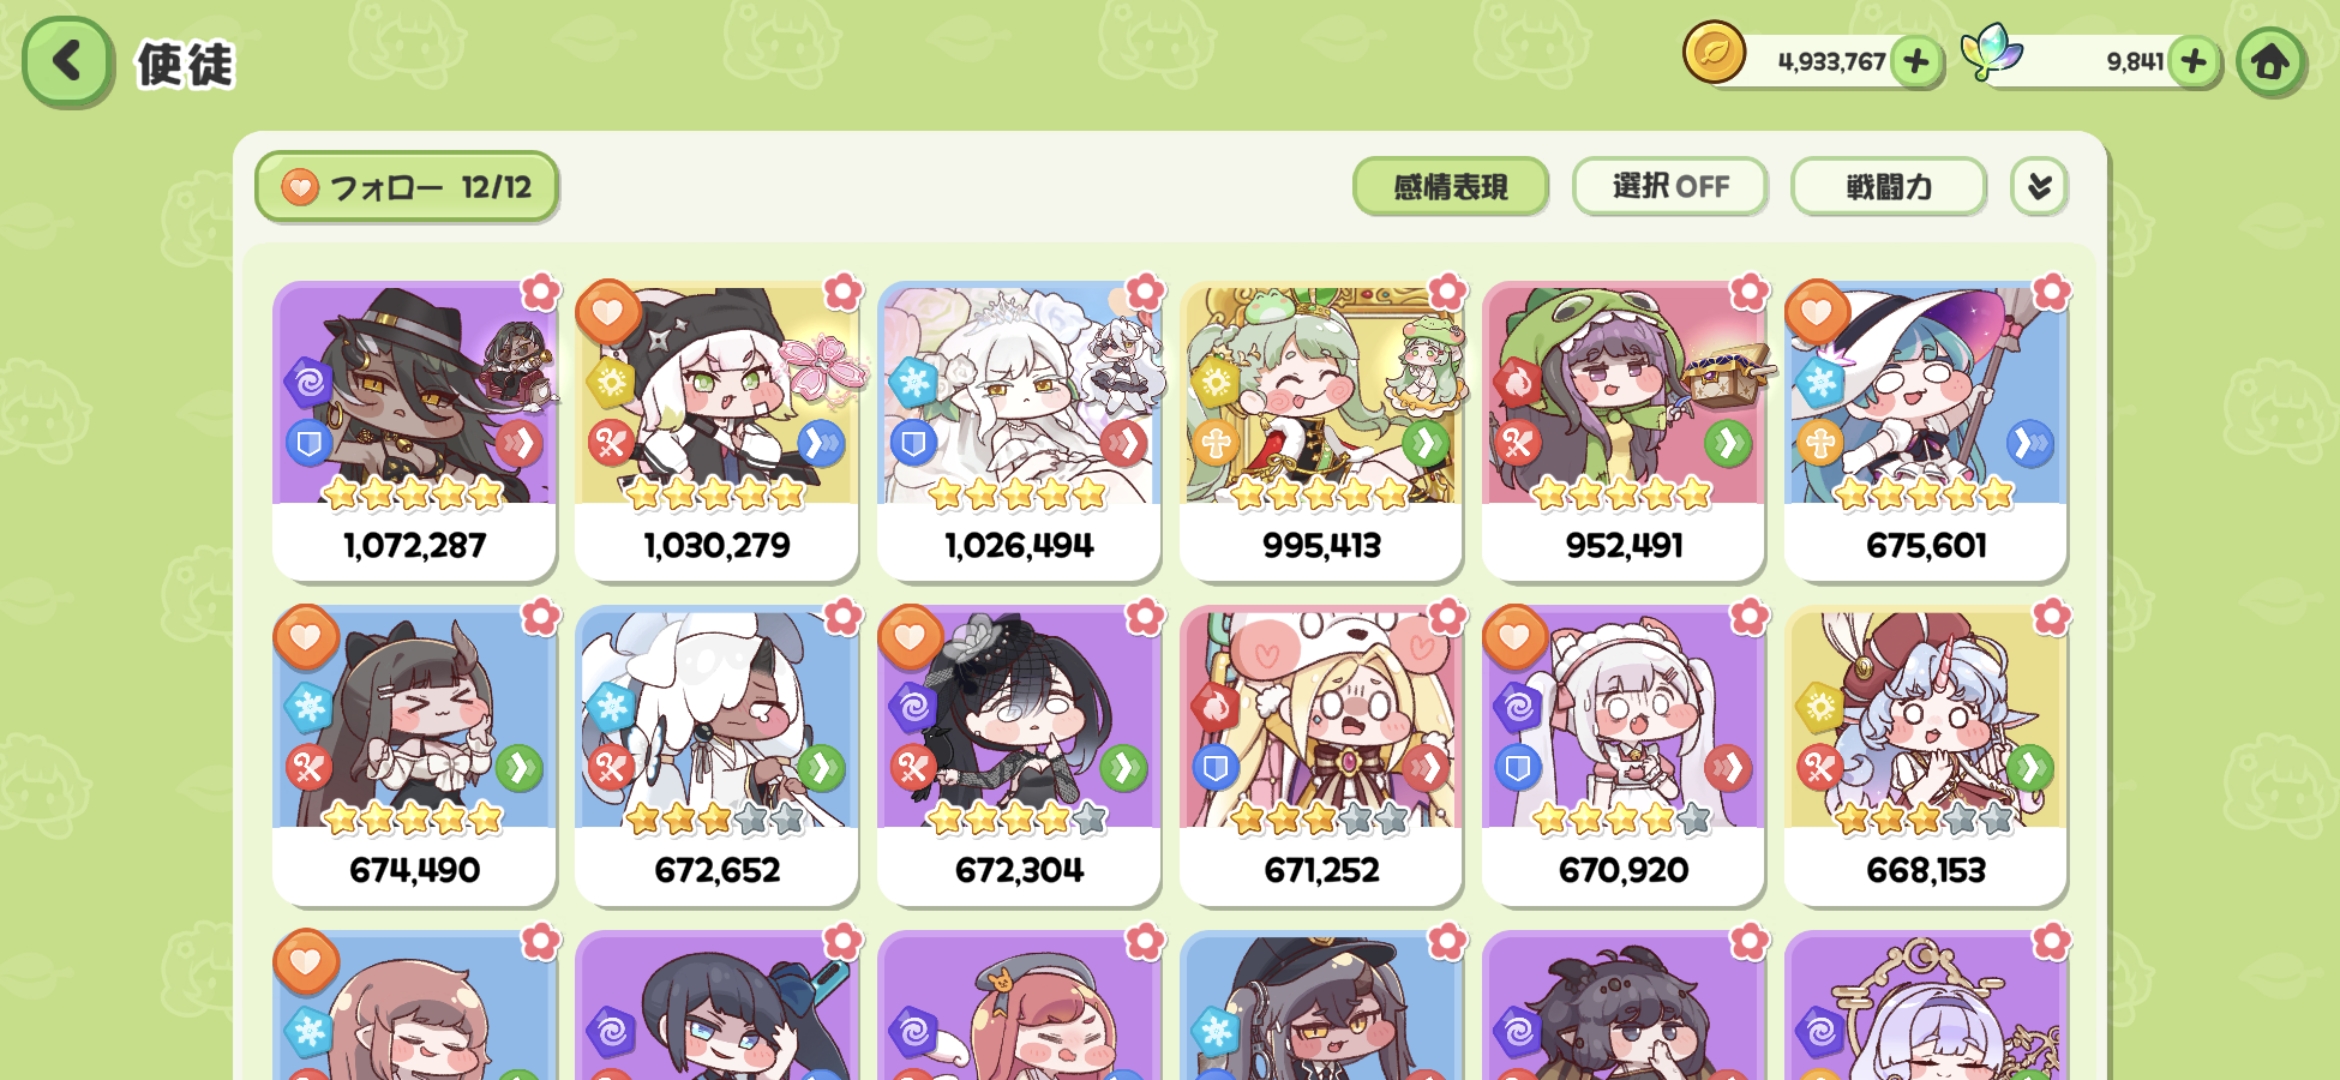The image size is (2340, 1080).
Task: Open the character card with power 668,153
Action: 1926,756
